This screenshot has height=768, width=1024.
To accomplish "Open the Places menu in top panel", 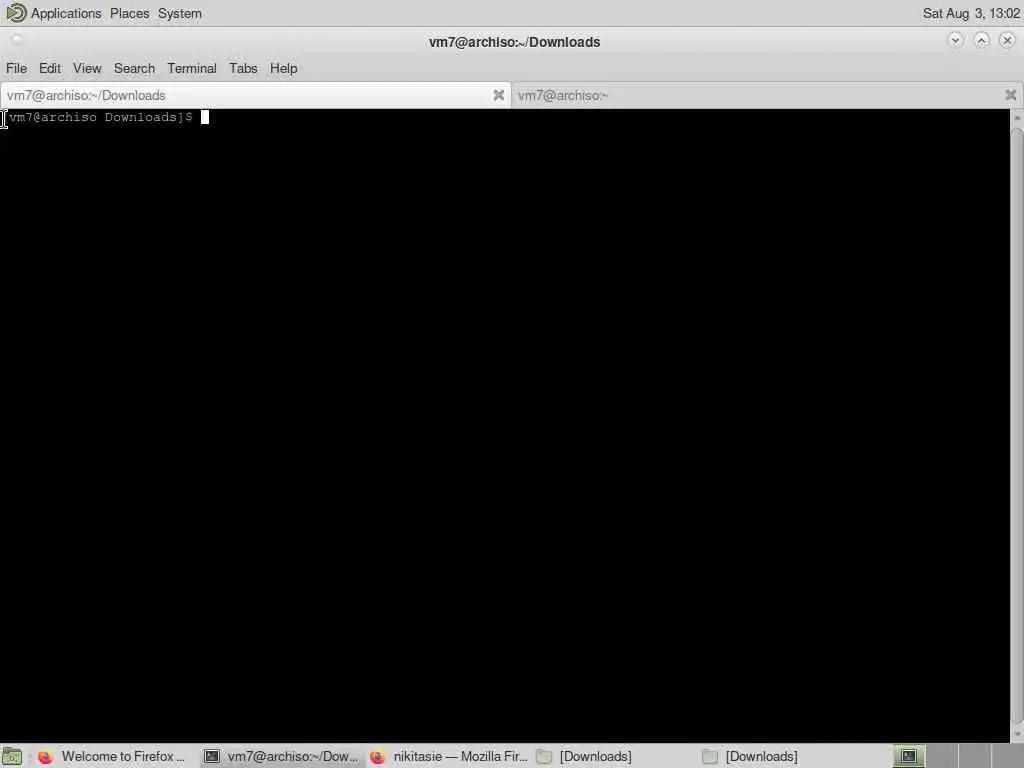I will [129, 13].
